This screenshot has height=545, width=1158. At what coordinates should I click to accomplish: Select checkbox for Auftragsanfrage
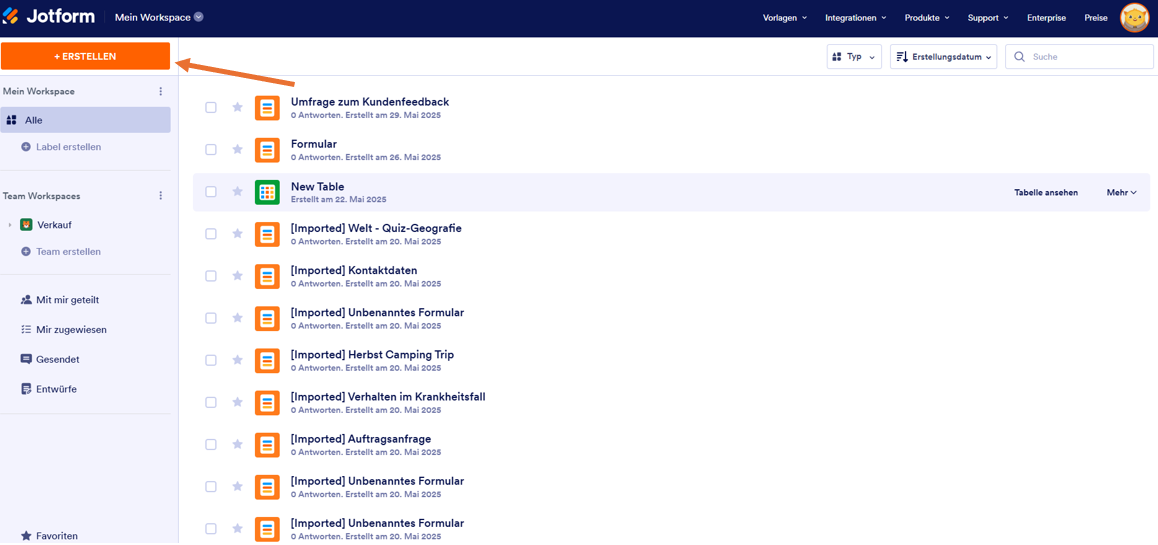(211, 444)
